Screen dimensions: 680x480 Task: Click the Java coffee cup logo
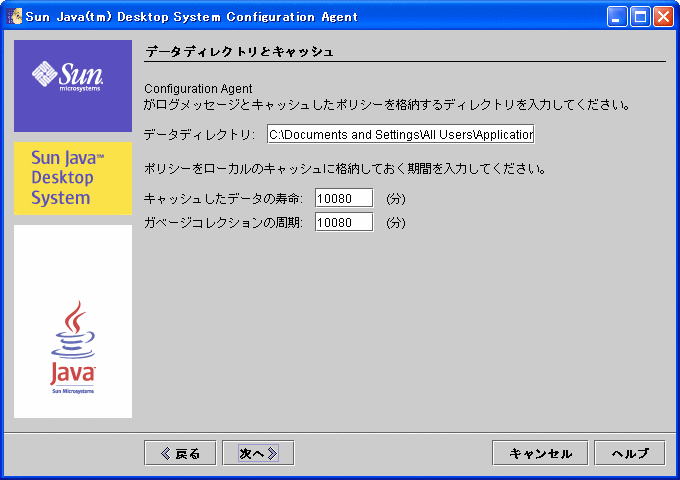pos(73,347)
